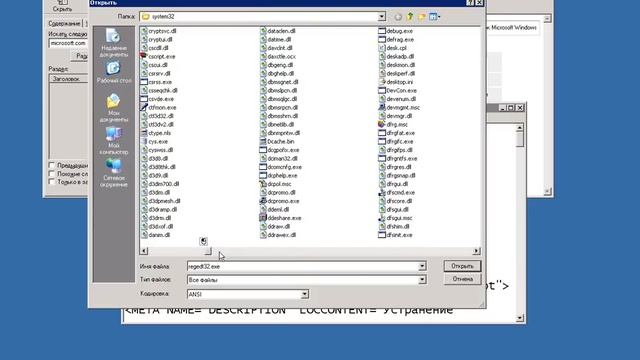The height and width of the screenshot is (360, 640).
Task: Click the file list scroll-left arrow
Action: pyautogui.click(x=144, y=251)
